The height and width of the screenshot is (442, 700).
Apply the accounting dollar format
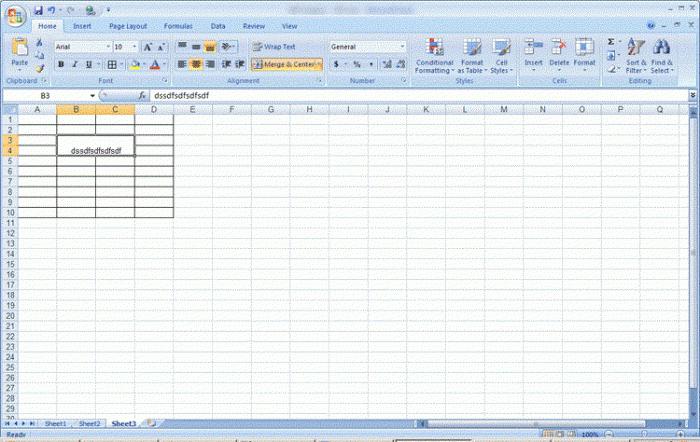click(336, 65)
